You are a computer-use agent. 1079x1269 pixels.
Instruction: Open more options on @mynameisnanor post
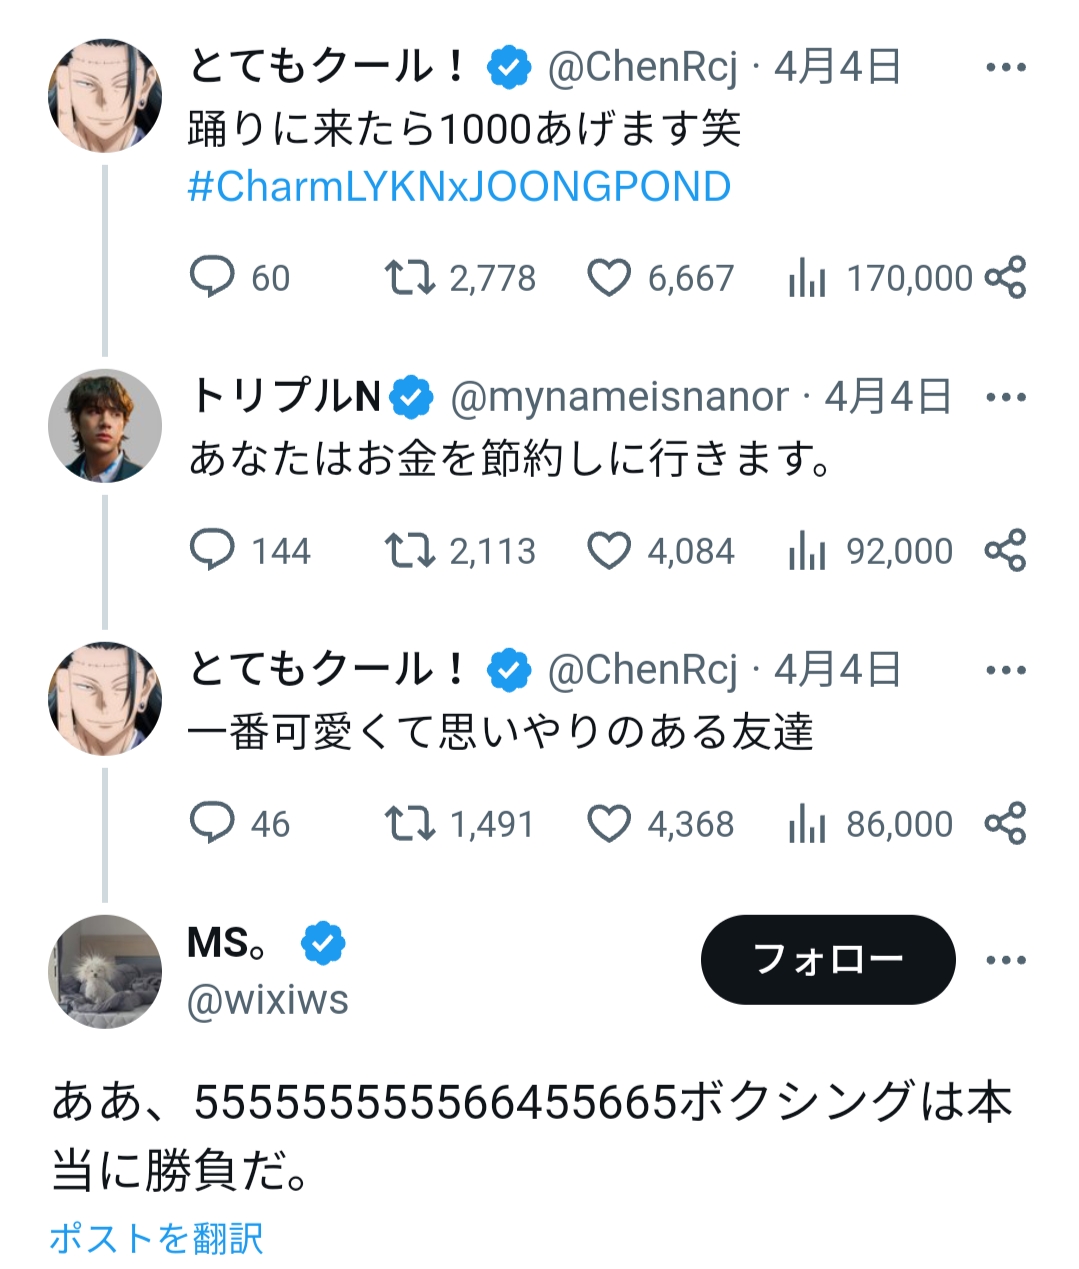pyautogui.click(x=1006, y=397)
